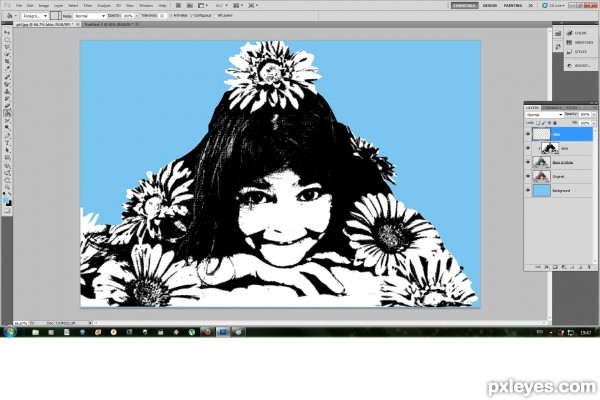Select the Crop tool
The height and width of the screenshot is (400, 600).
pyautogui.click(x=7, y=62)
